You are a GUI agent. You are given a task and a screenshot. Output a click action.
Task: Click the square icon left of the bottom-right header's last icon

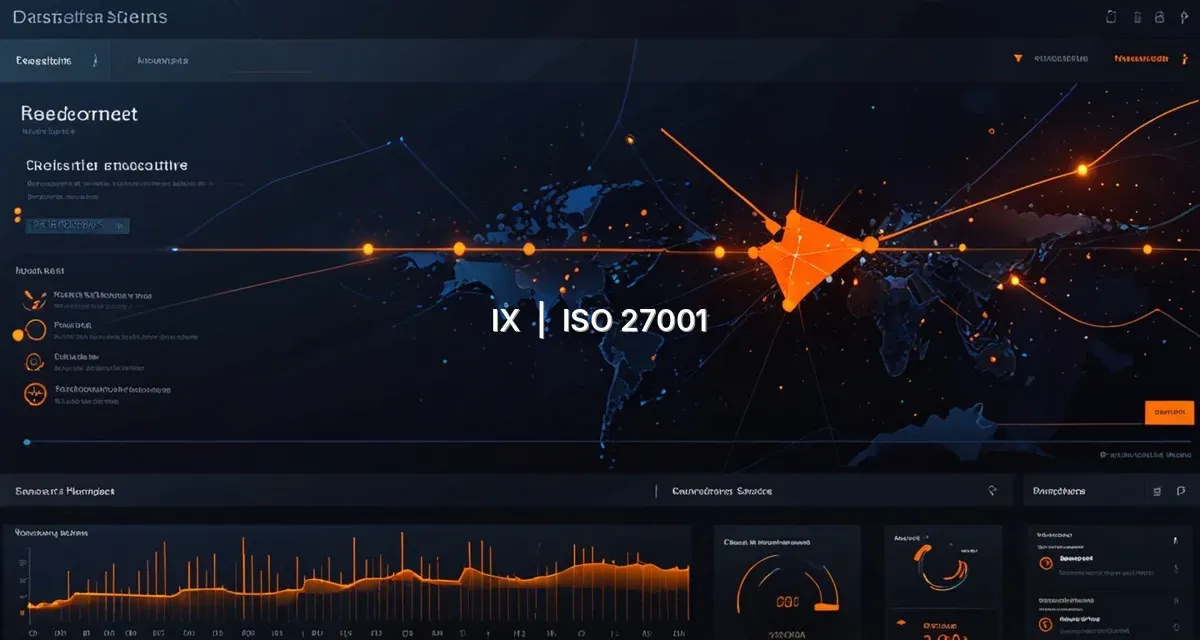[1157, 491]
